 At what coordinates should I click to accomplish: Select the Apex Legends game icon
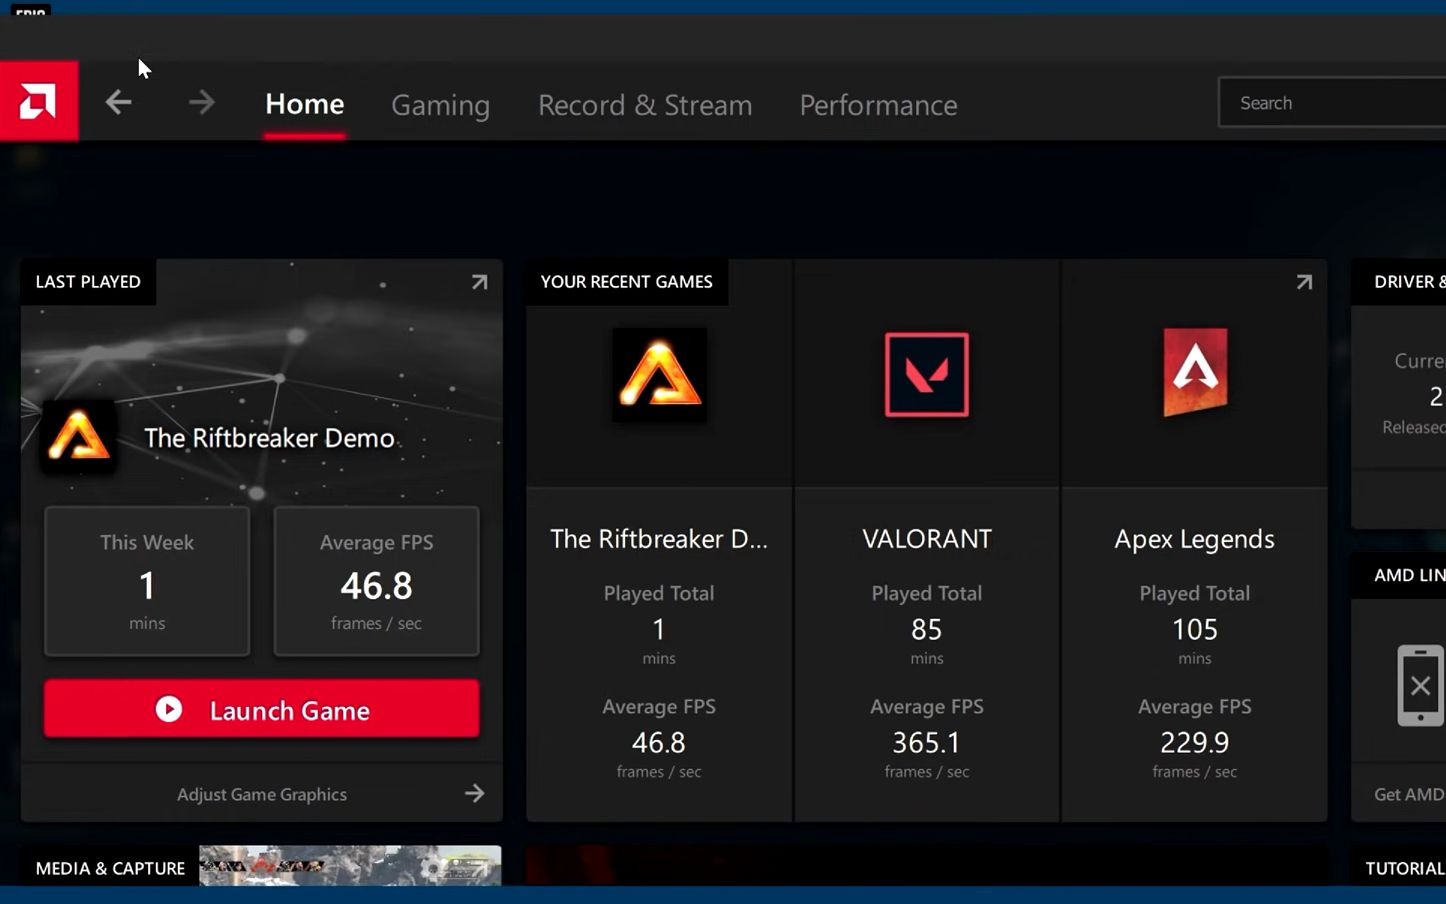pos(1195,372)
